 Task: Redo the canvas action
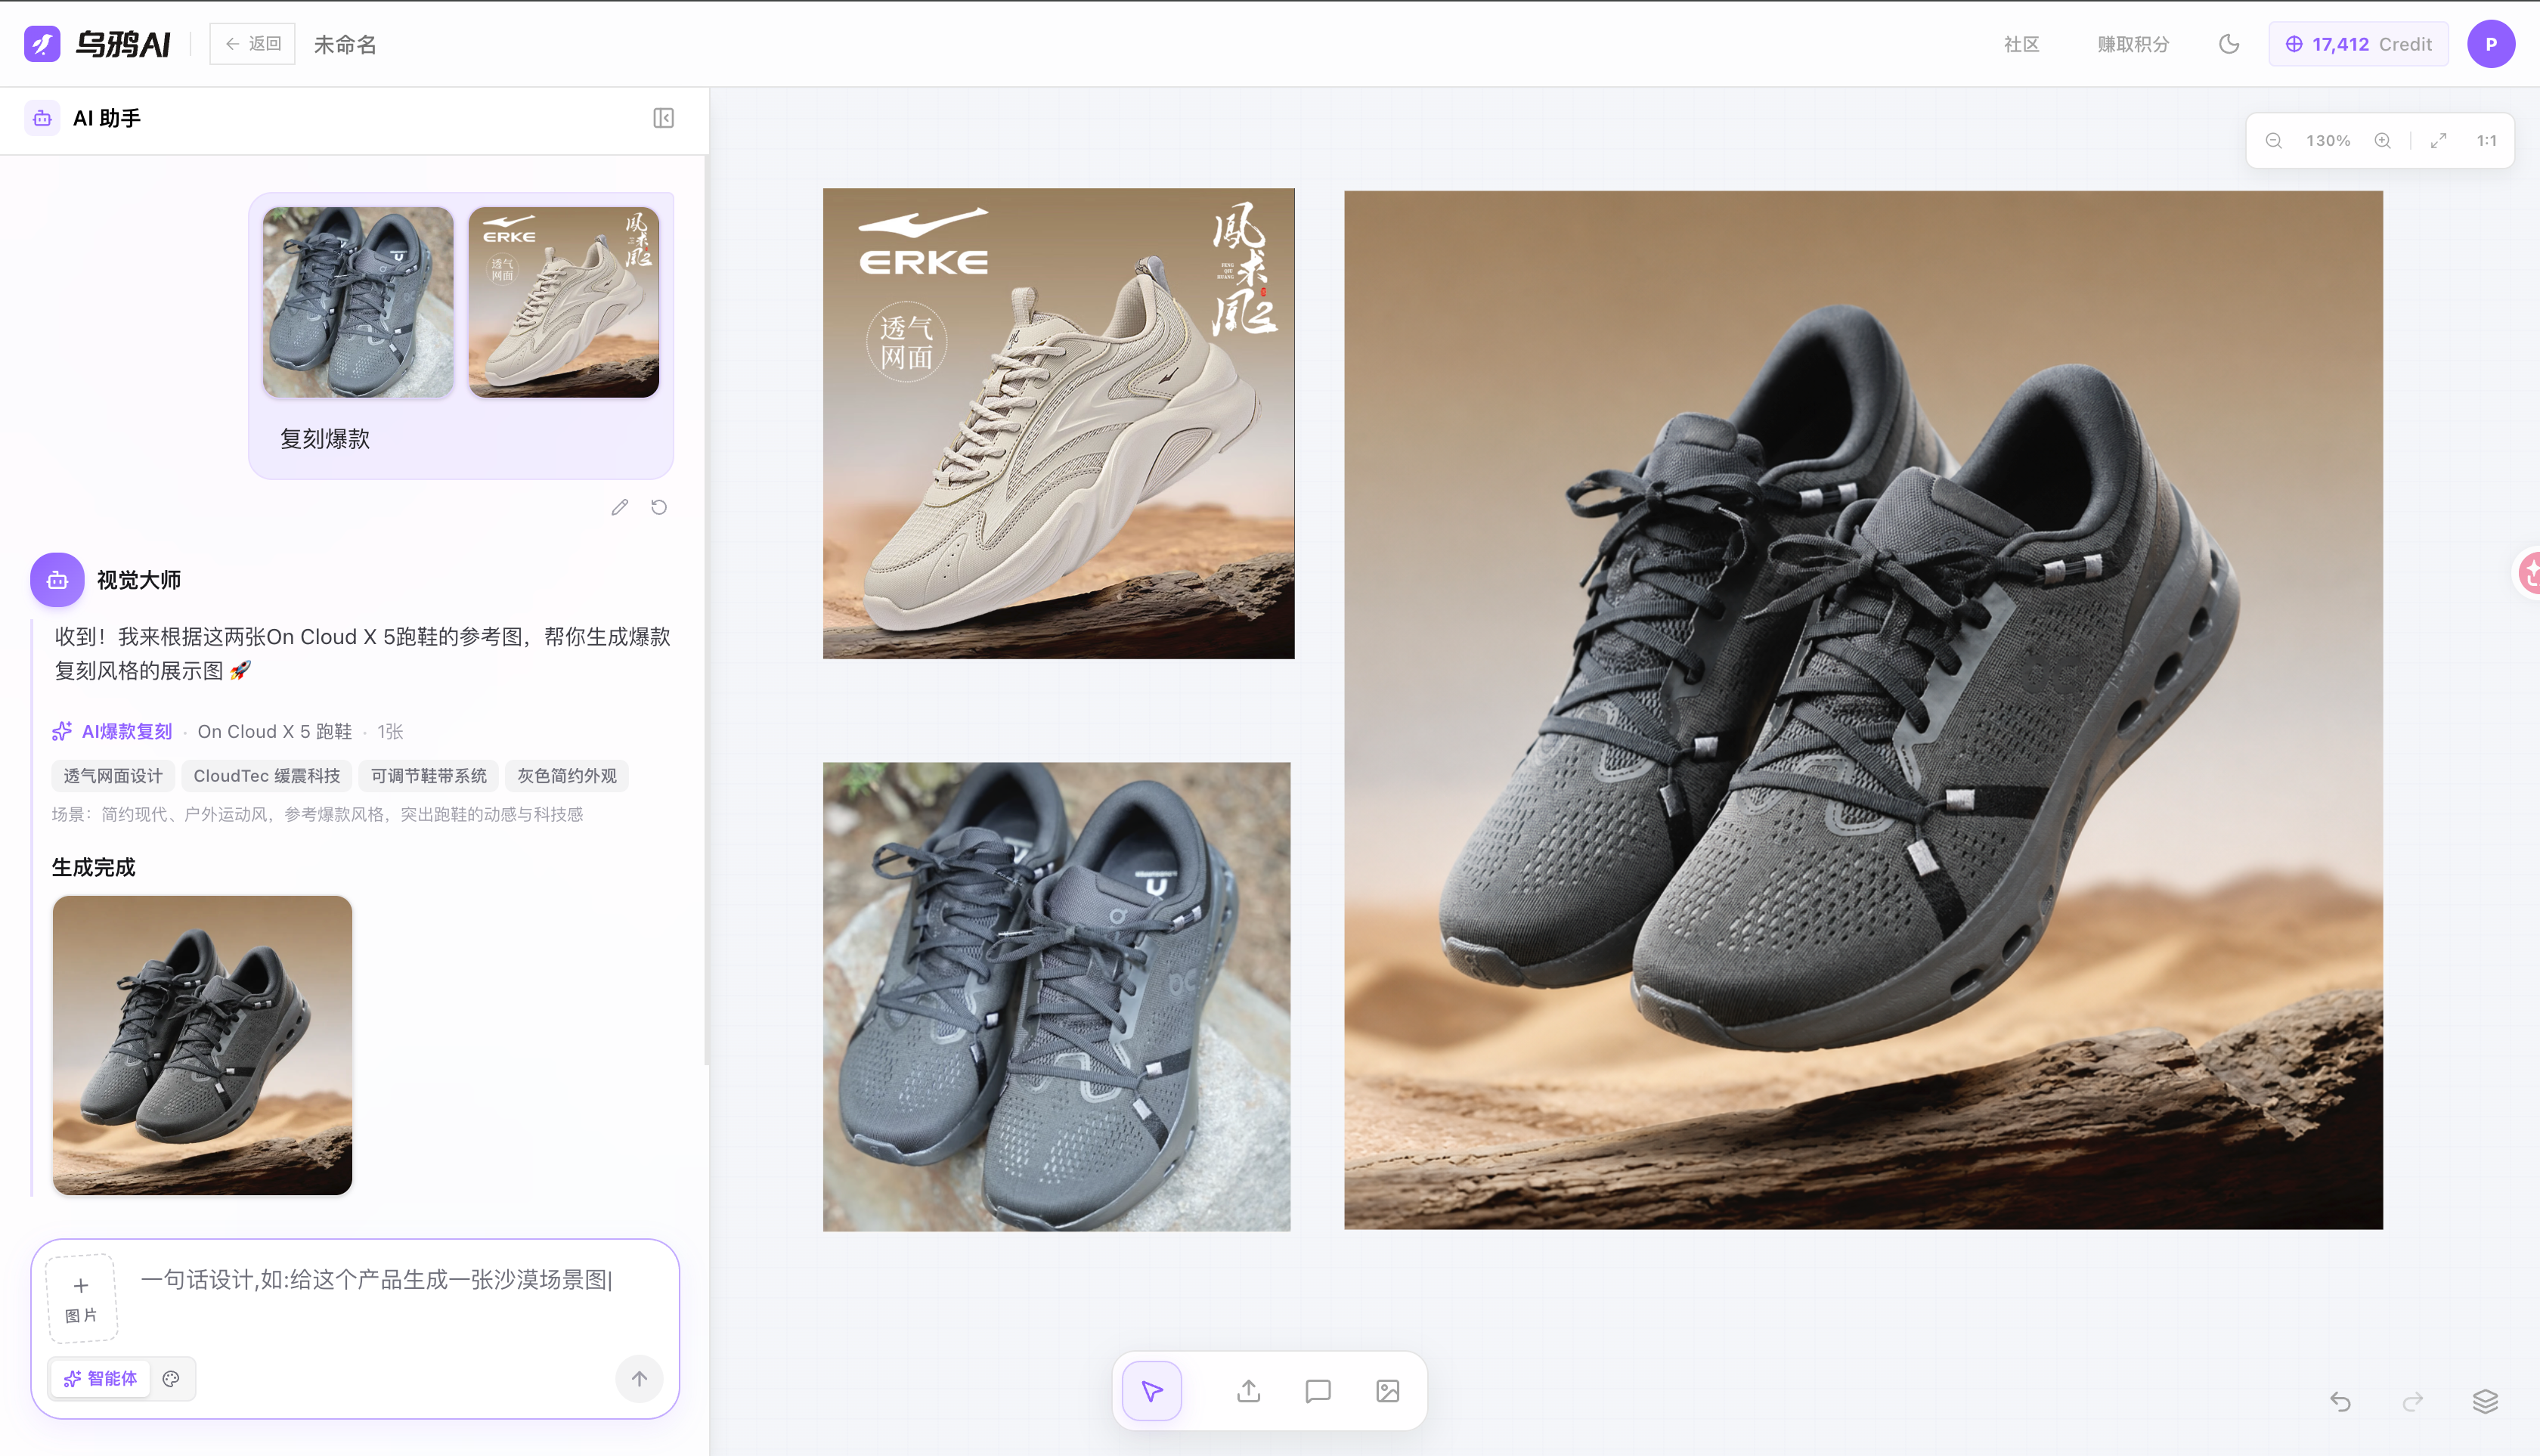point(2413,1401)
